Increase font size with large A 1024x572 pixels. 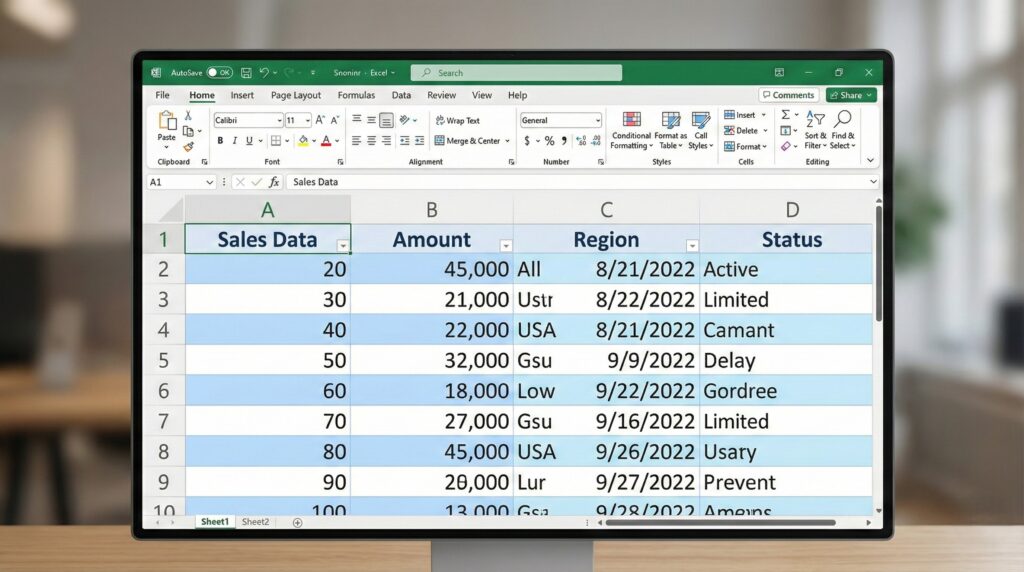[320, 120]
